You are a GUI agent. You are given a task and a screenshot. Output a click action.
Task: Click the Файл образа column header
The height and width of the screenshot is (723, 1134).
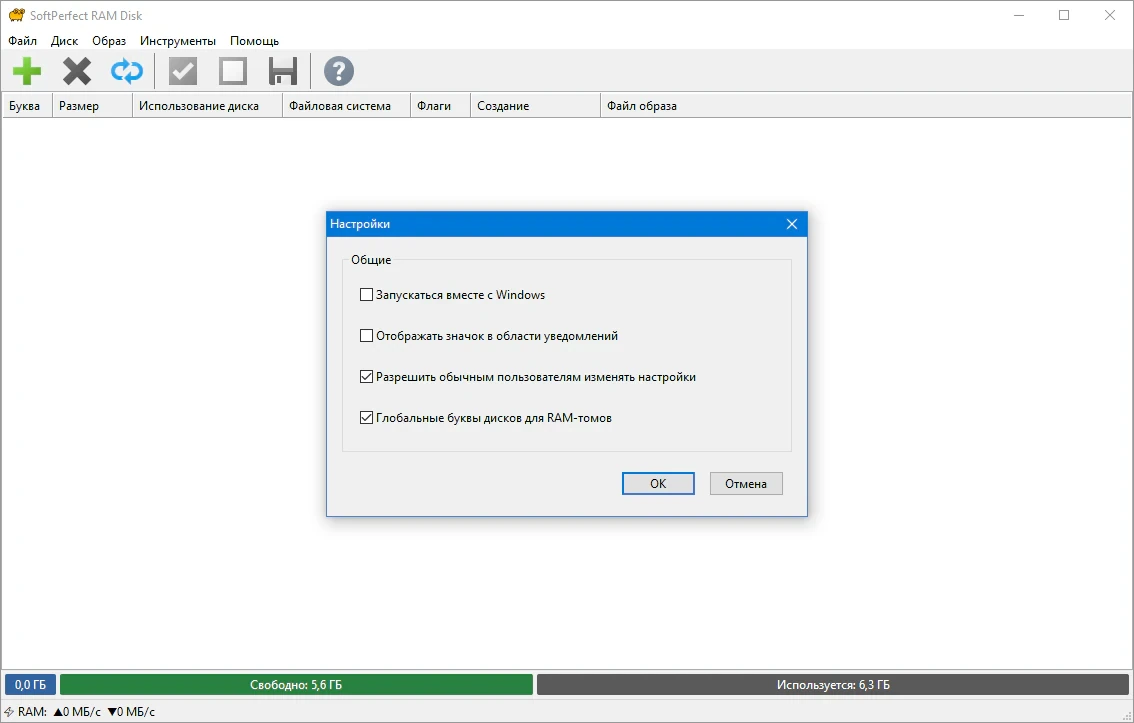coord(866,106)
